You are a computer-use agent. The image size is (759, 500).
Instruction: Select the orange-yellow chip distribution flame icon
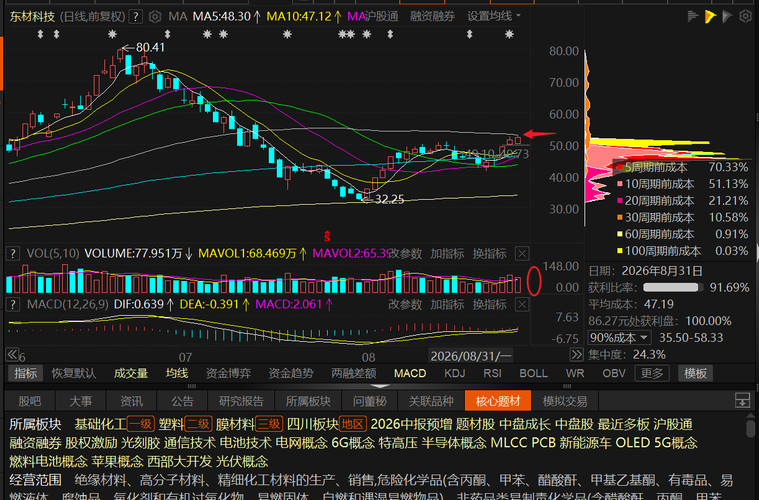pos(710,17)
